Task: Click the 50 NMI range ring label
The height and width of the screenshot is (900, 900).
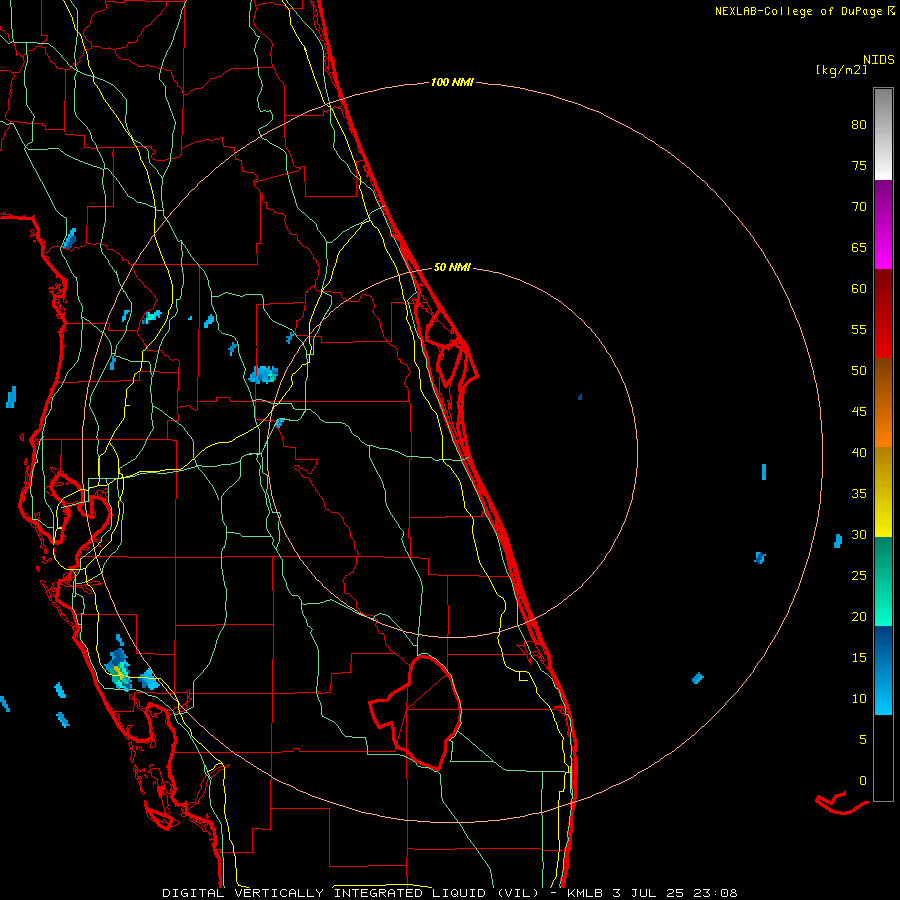Action: [x=452, y=267]
